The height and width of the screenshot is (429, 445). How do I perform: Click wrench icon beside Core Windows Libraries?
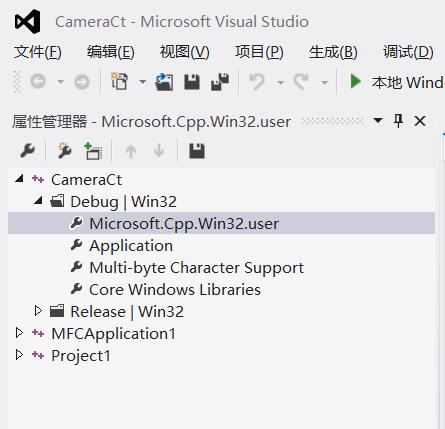77,289
